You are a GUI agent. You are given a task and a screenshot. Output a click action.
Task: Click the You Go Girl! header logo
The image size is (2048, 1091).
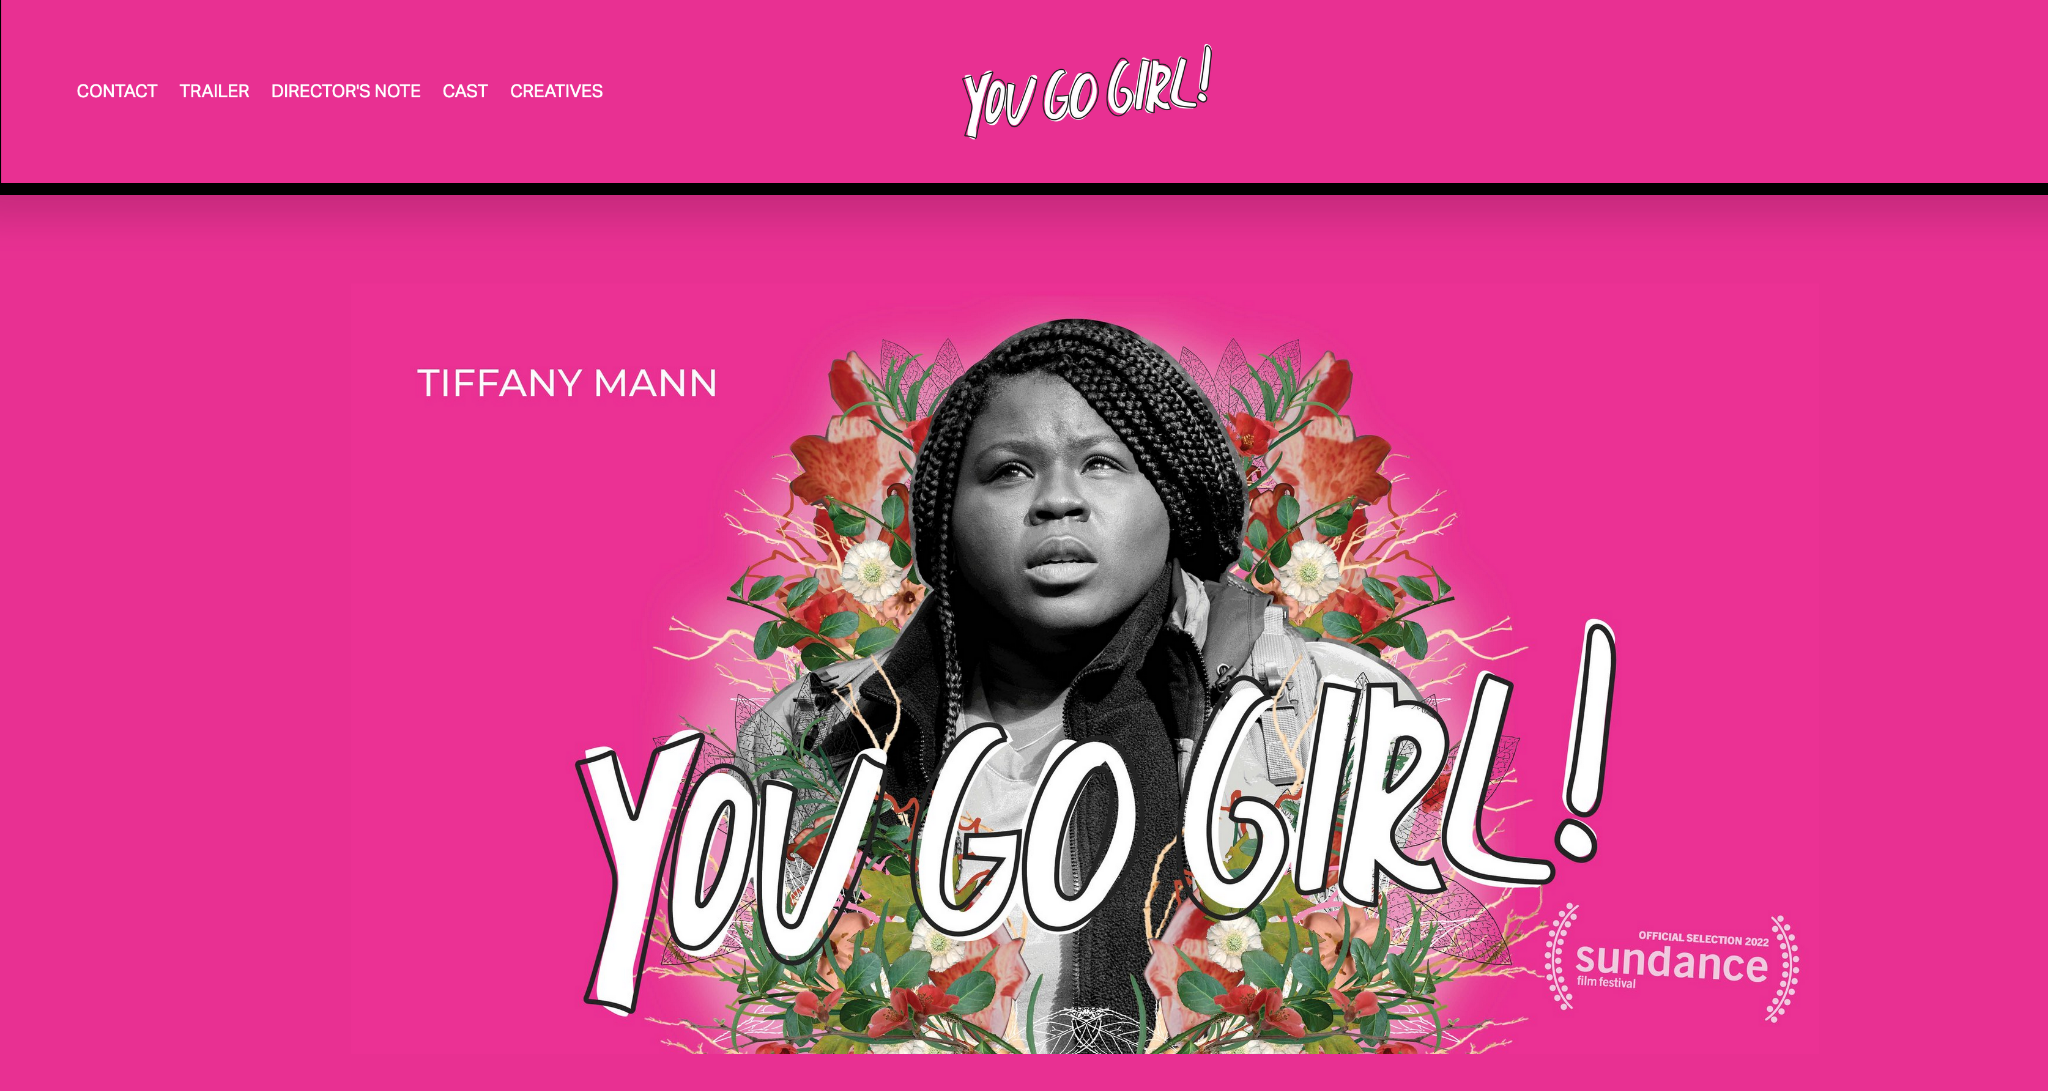click(x=1088, y=92)
